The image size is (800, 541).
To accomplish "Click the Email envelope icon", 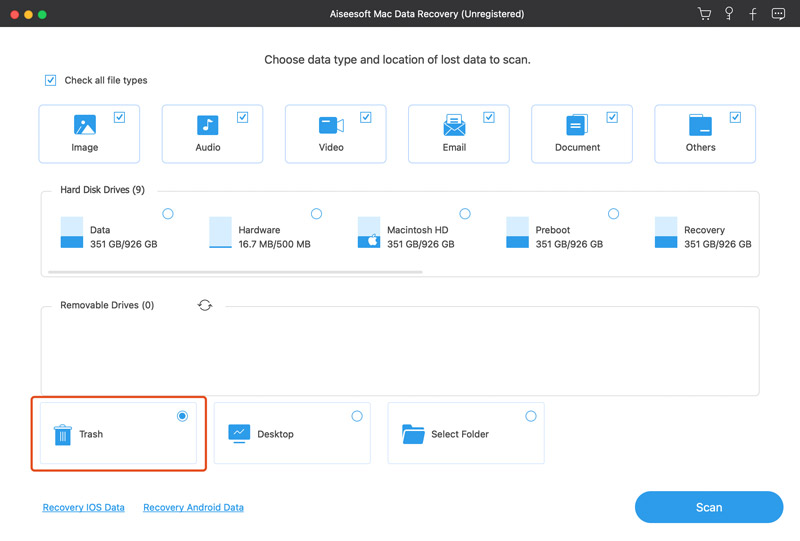I will pyautogui.click(x=454, y=126).
